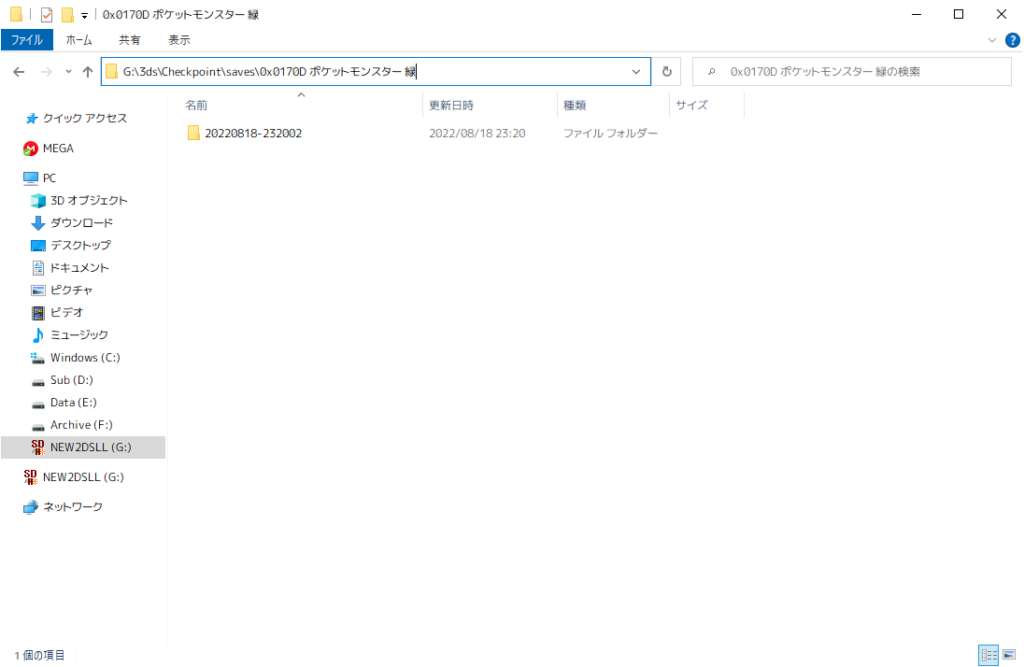Open the ミュージック folder
Image resolution: width=1024 pixels, height=667 pixels.
click(79, 334)
